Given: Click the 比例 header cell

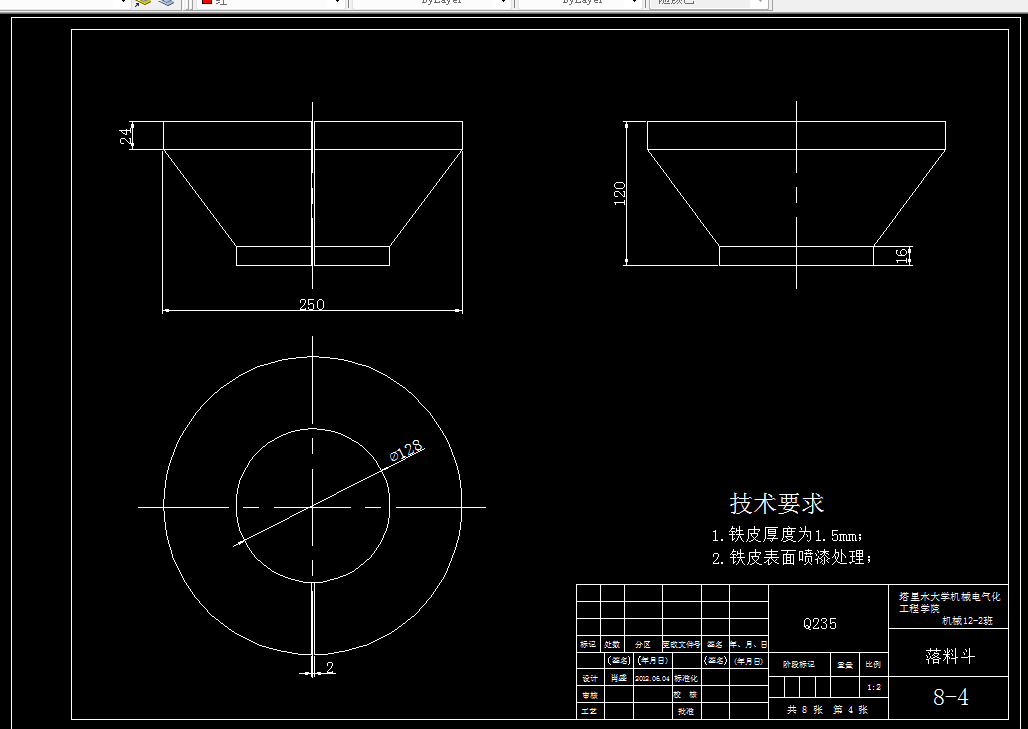Looking at the screenshot, I should [873, 664].
